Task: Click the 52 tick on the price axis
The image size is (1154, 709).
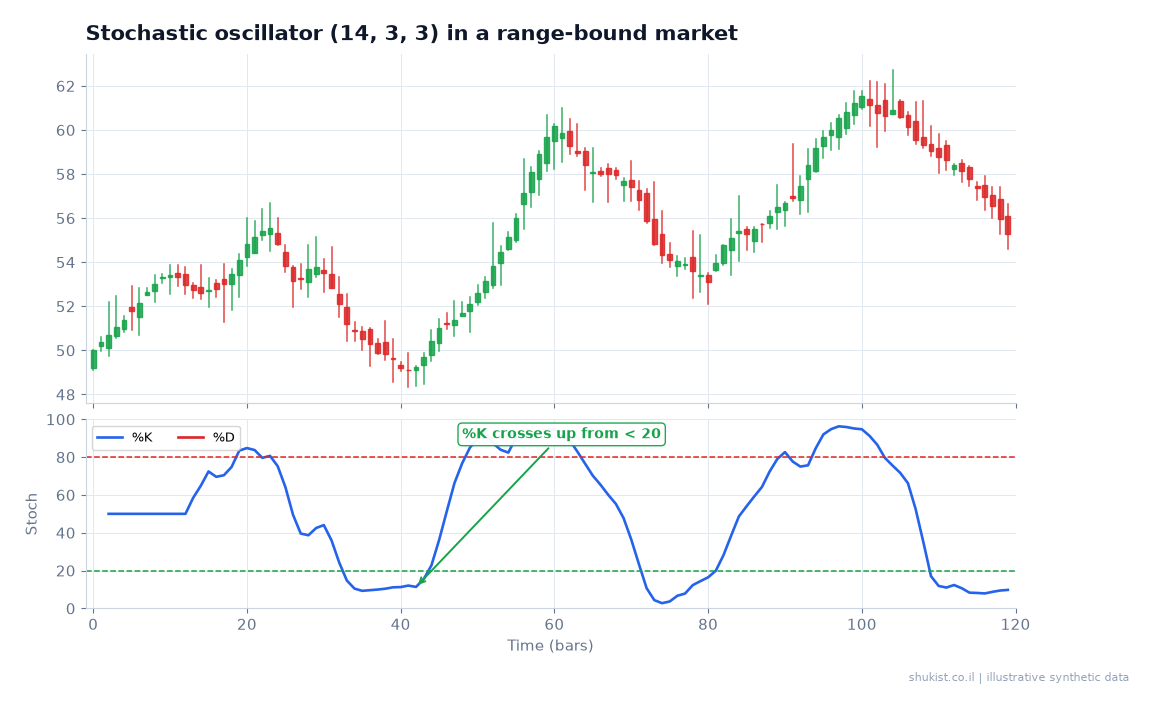Action: point(66,307)
